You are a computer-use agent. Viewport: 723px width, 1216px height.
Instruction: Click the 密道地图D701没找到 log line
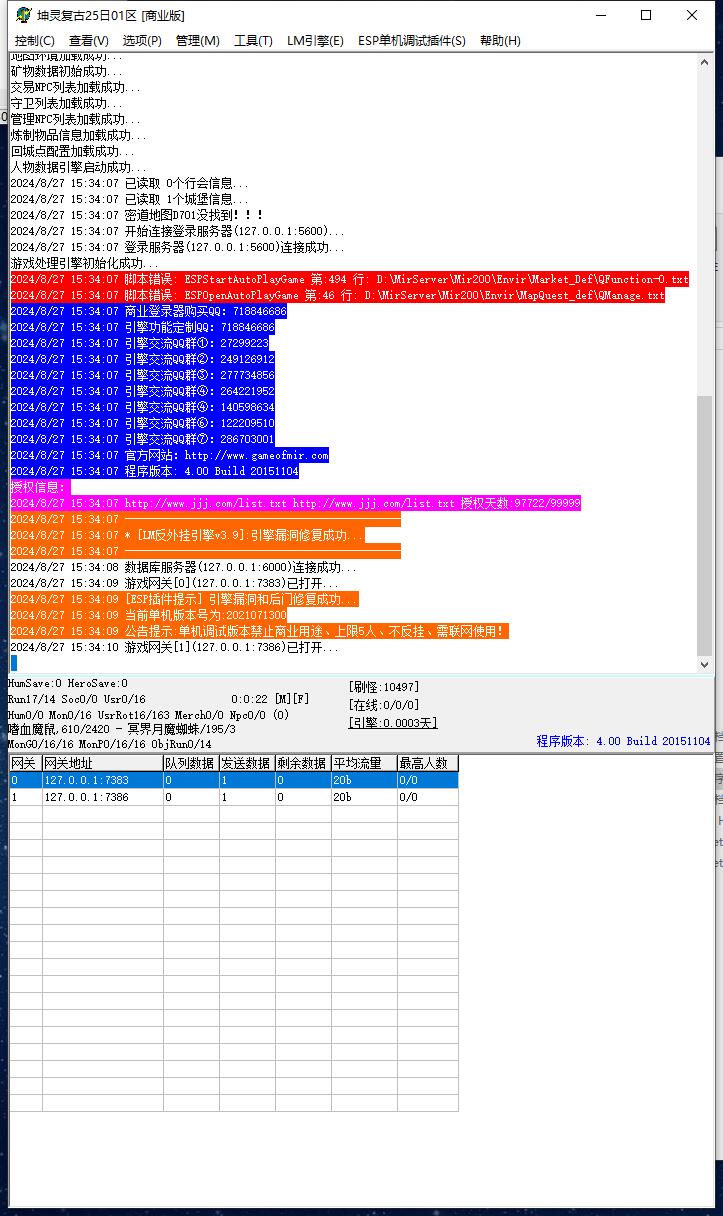tap(137, 215)
